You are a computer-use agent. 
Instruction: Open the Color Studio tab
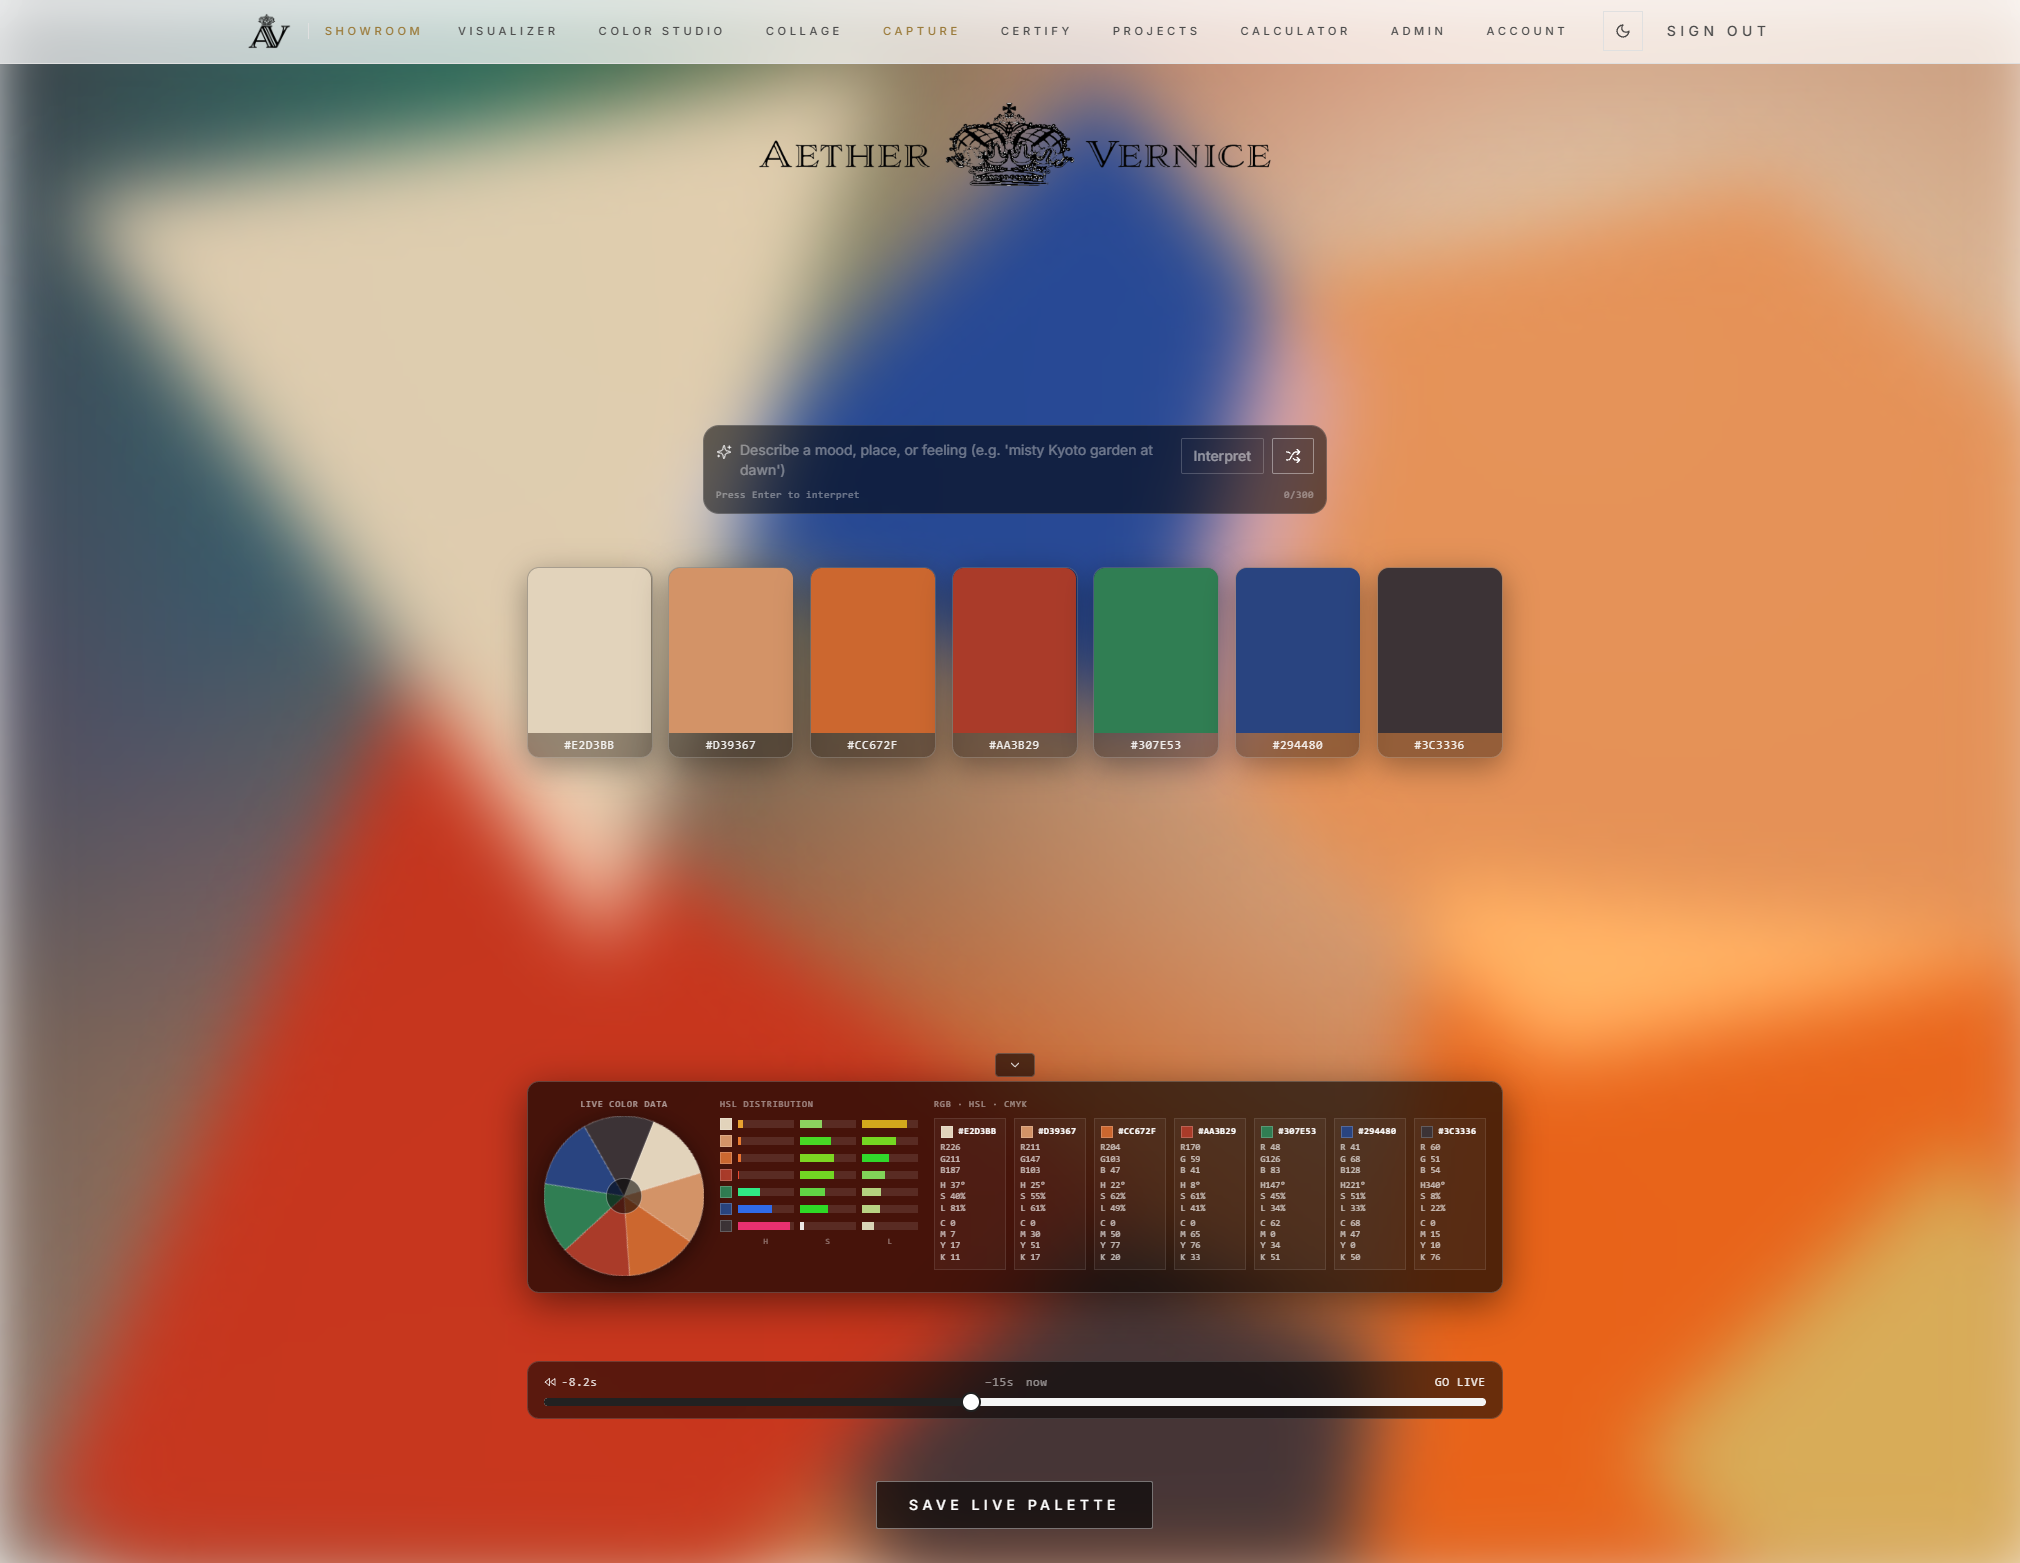click(x=661, y=31)
